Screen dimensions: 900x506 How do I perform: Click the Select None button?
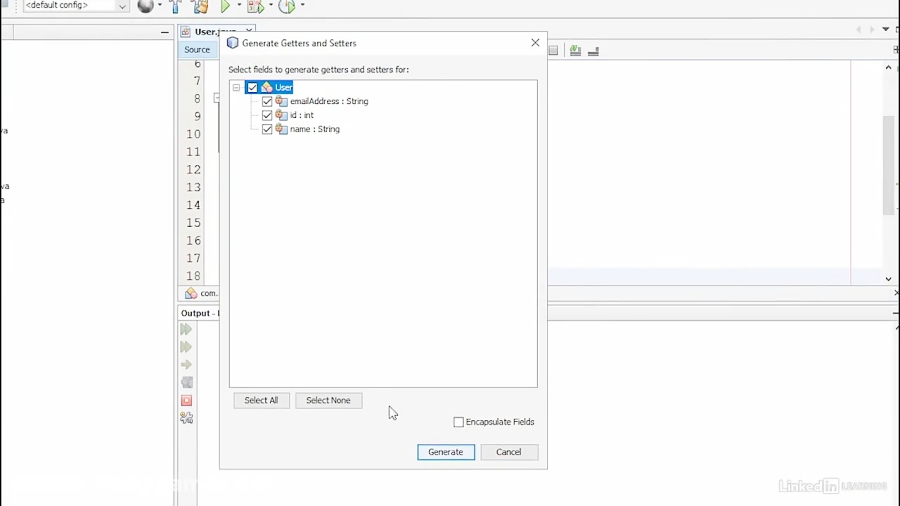[328, 400]
